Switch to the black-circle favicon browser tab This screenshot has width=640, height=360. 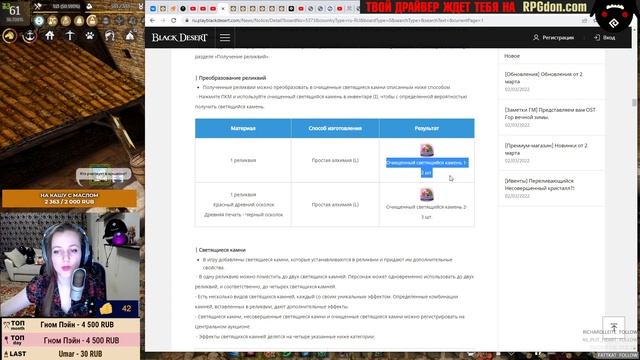pos(183,8)
